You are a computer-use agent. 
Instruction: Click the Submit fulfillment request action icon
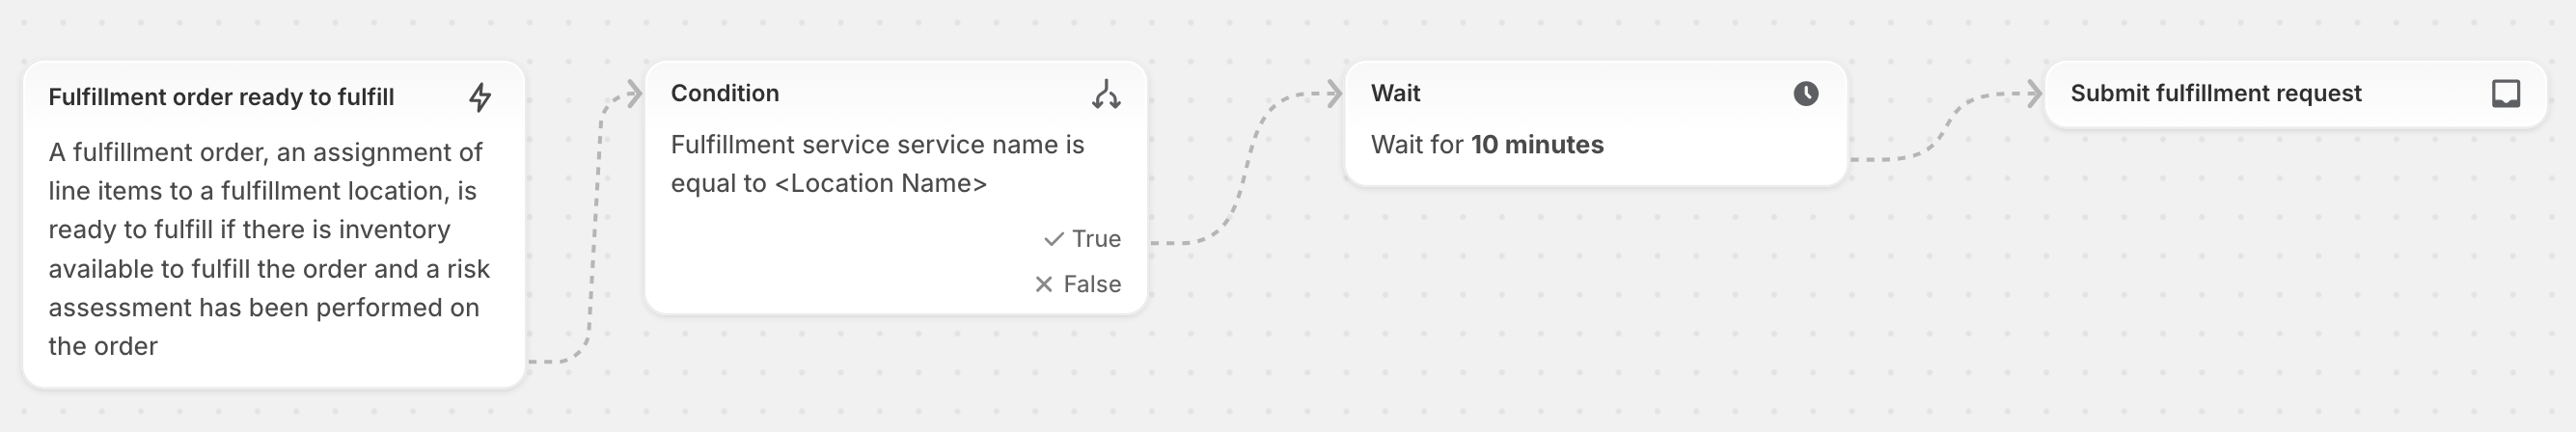2505,94
